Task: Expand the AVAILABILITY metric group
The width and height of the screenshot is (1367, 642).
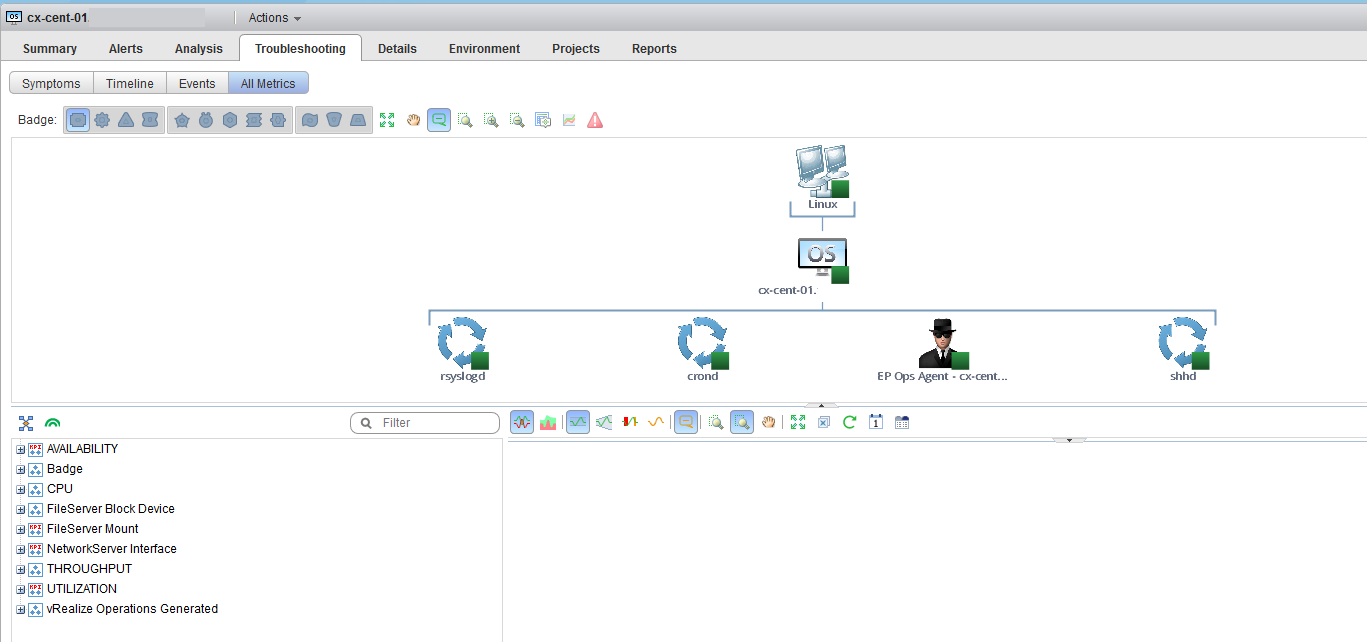Action: 20,449
